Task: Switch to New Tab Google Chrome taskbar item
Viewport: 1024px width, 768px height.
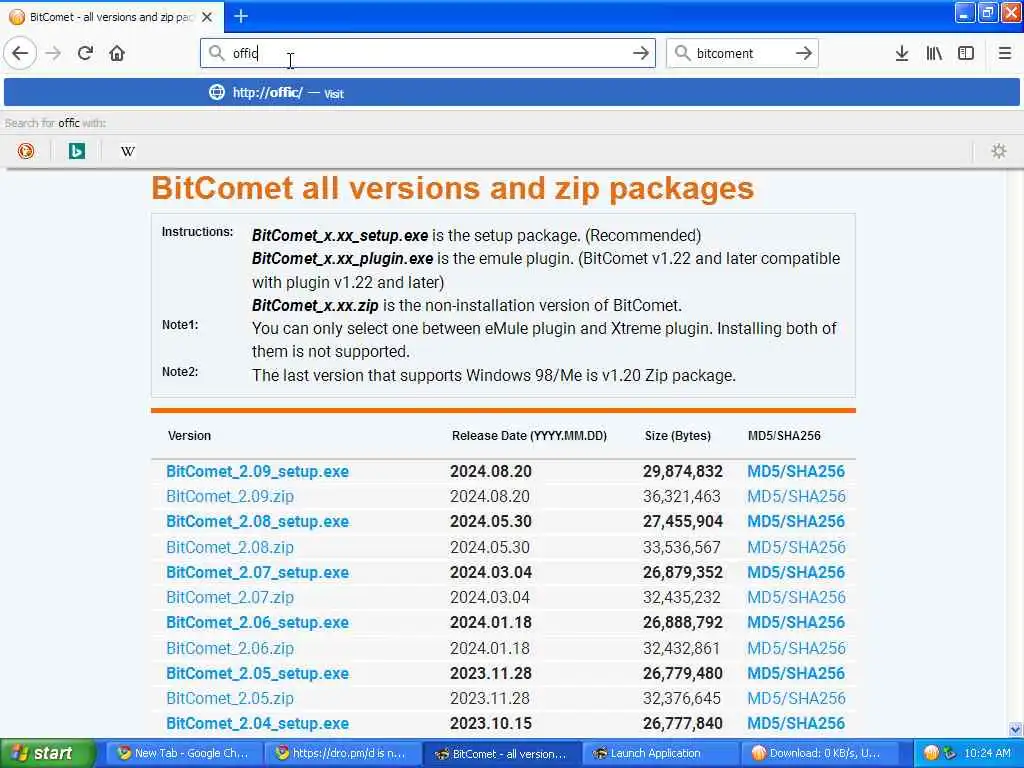Action: click(x=184, y=754)
